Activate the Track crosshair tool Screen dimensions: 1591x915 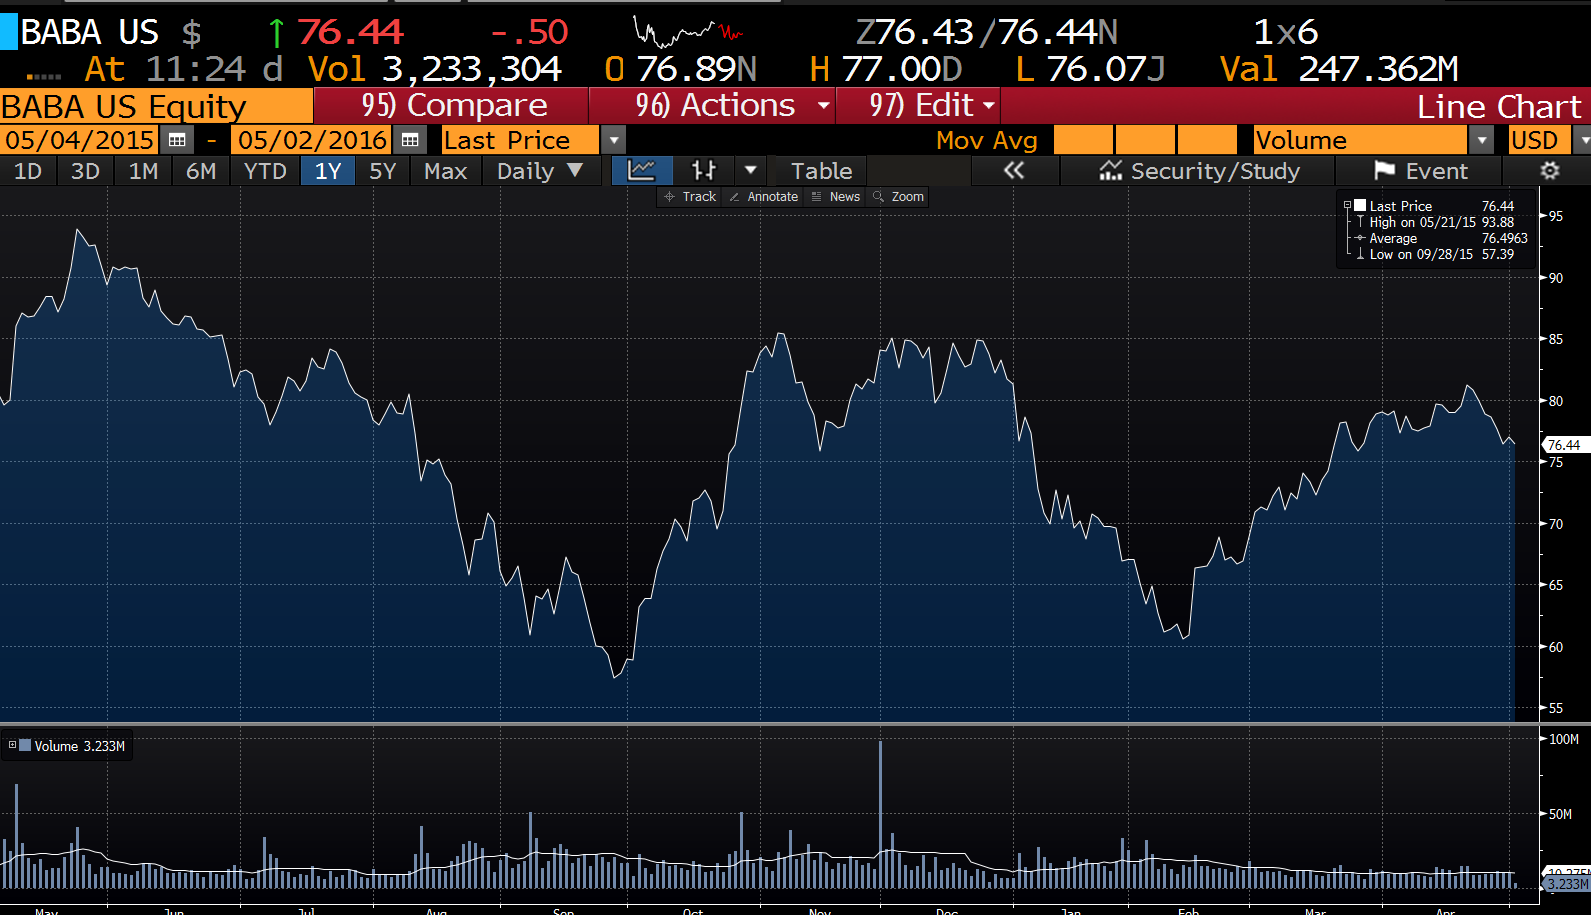click(690, 197)
